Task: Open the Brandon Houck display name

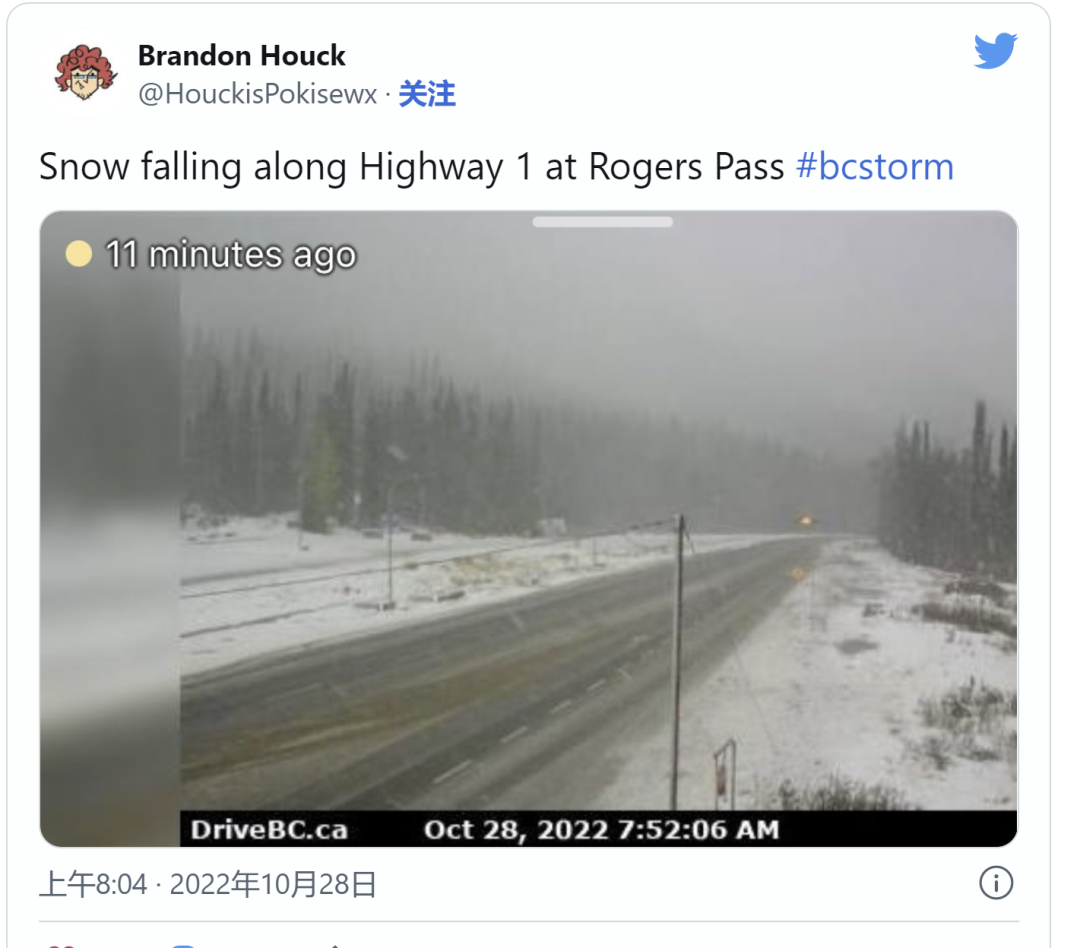Action: (x=242, y=56)
